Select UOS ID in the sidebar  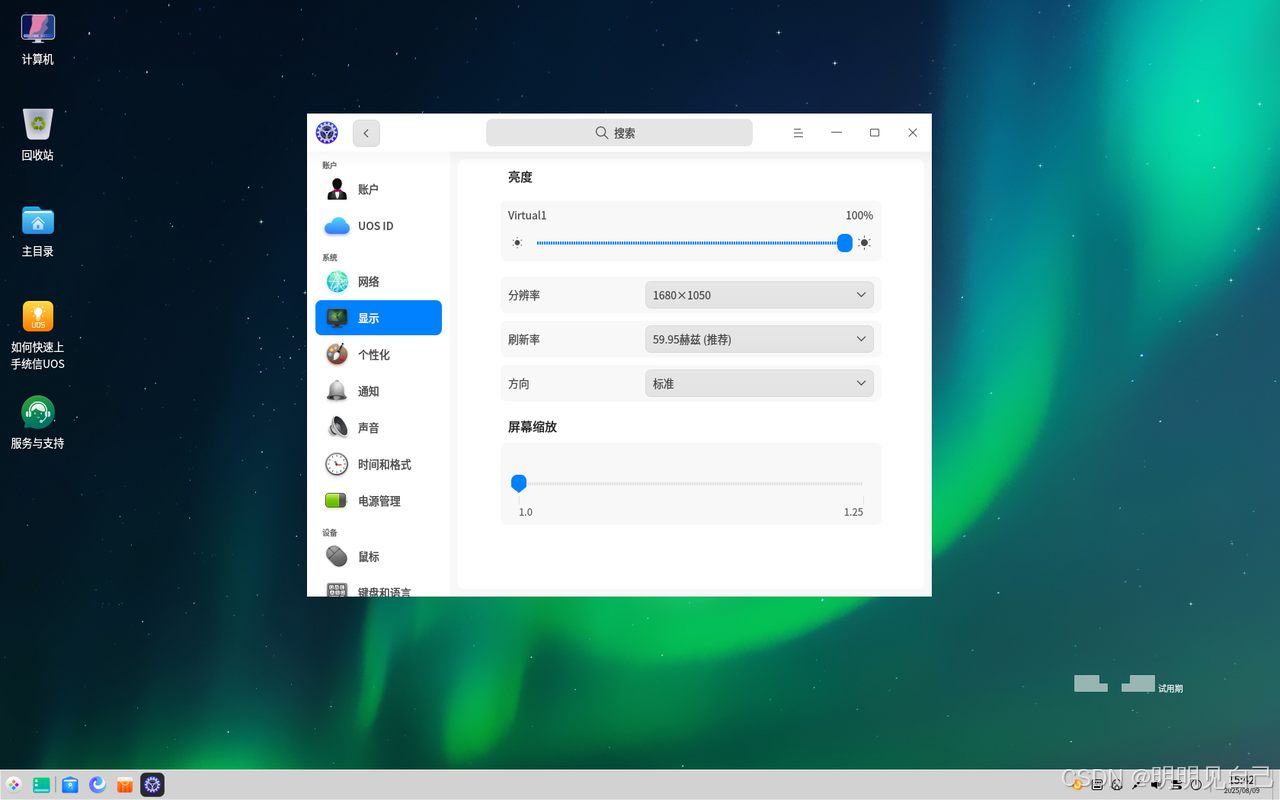[x=378, y=226]
